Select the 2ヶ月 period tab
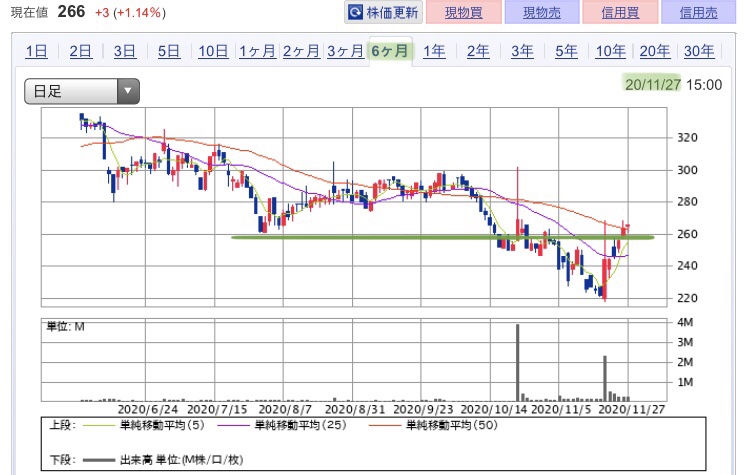This screenshot has width=749, height=475. [x=301, y=51]
